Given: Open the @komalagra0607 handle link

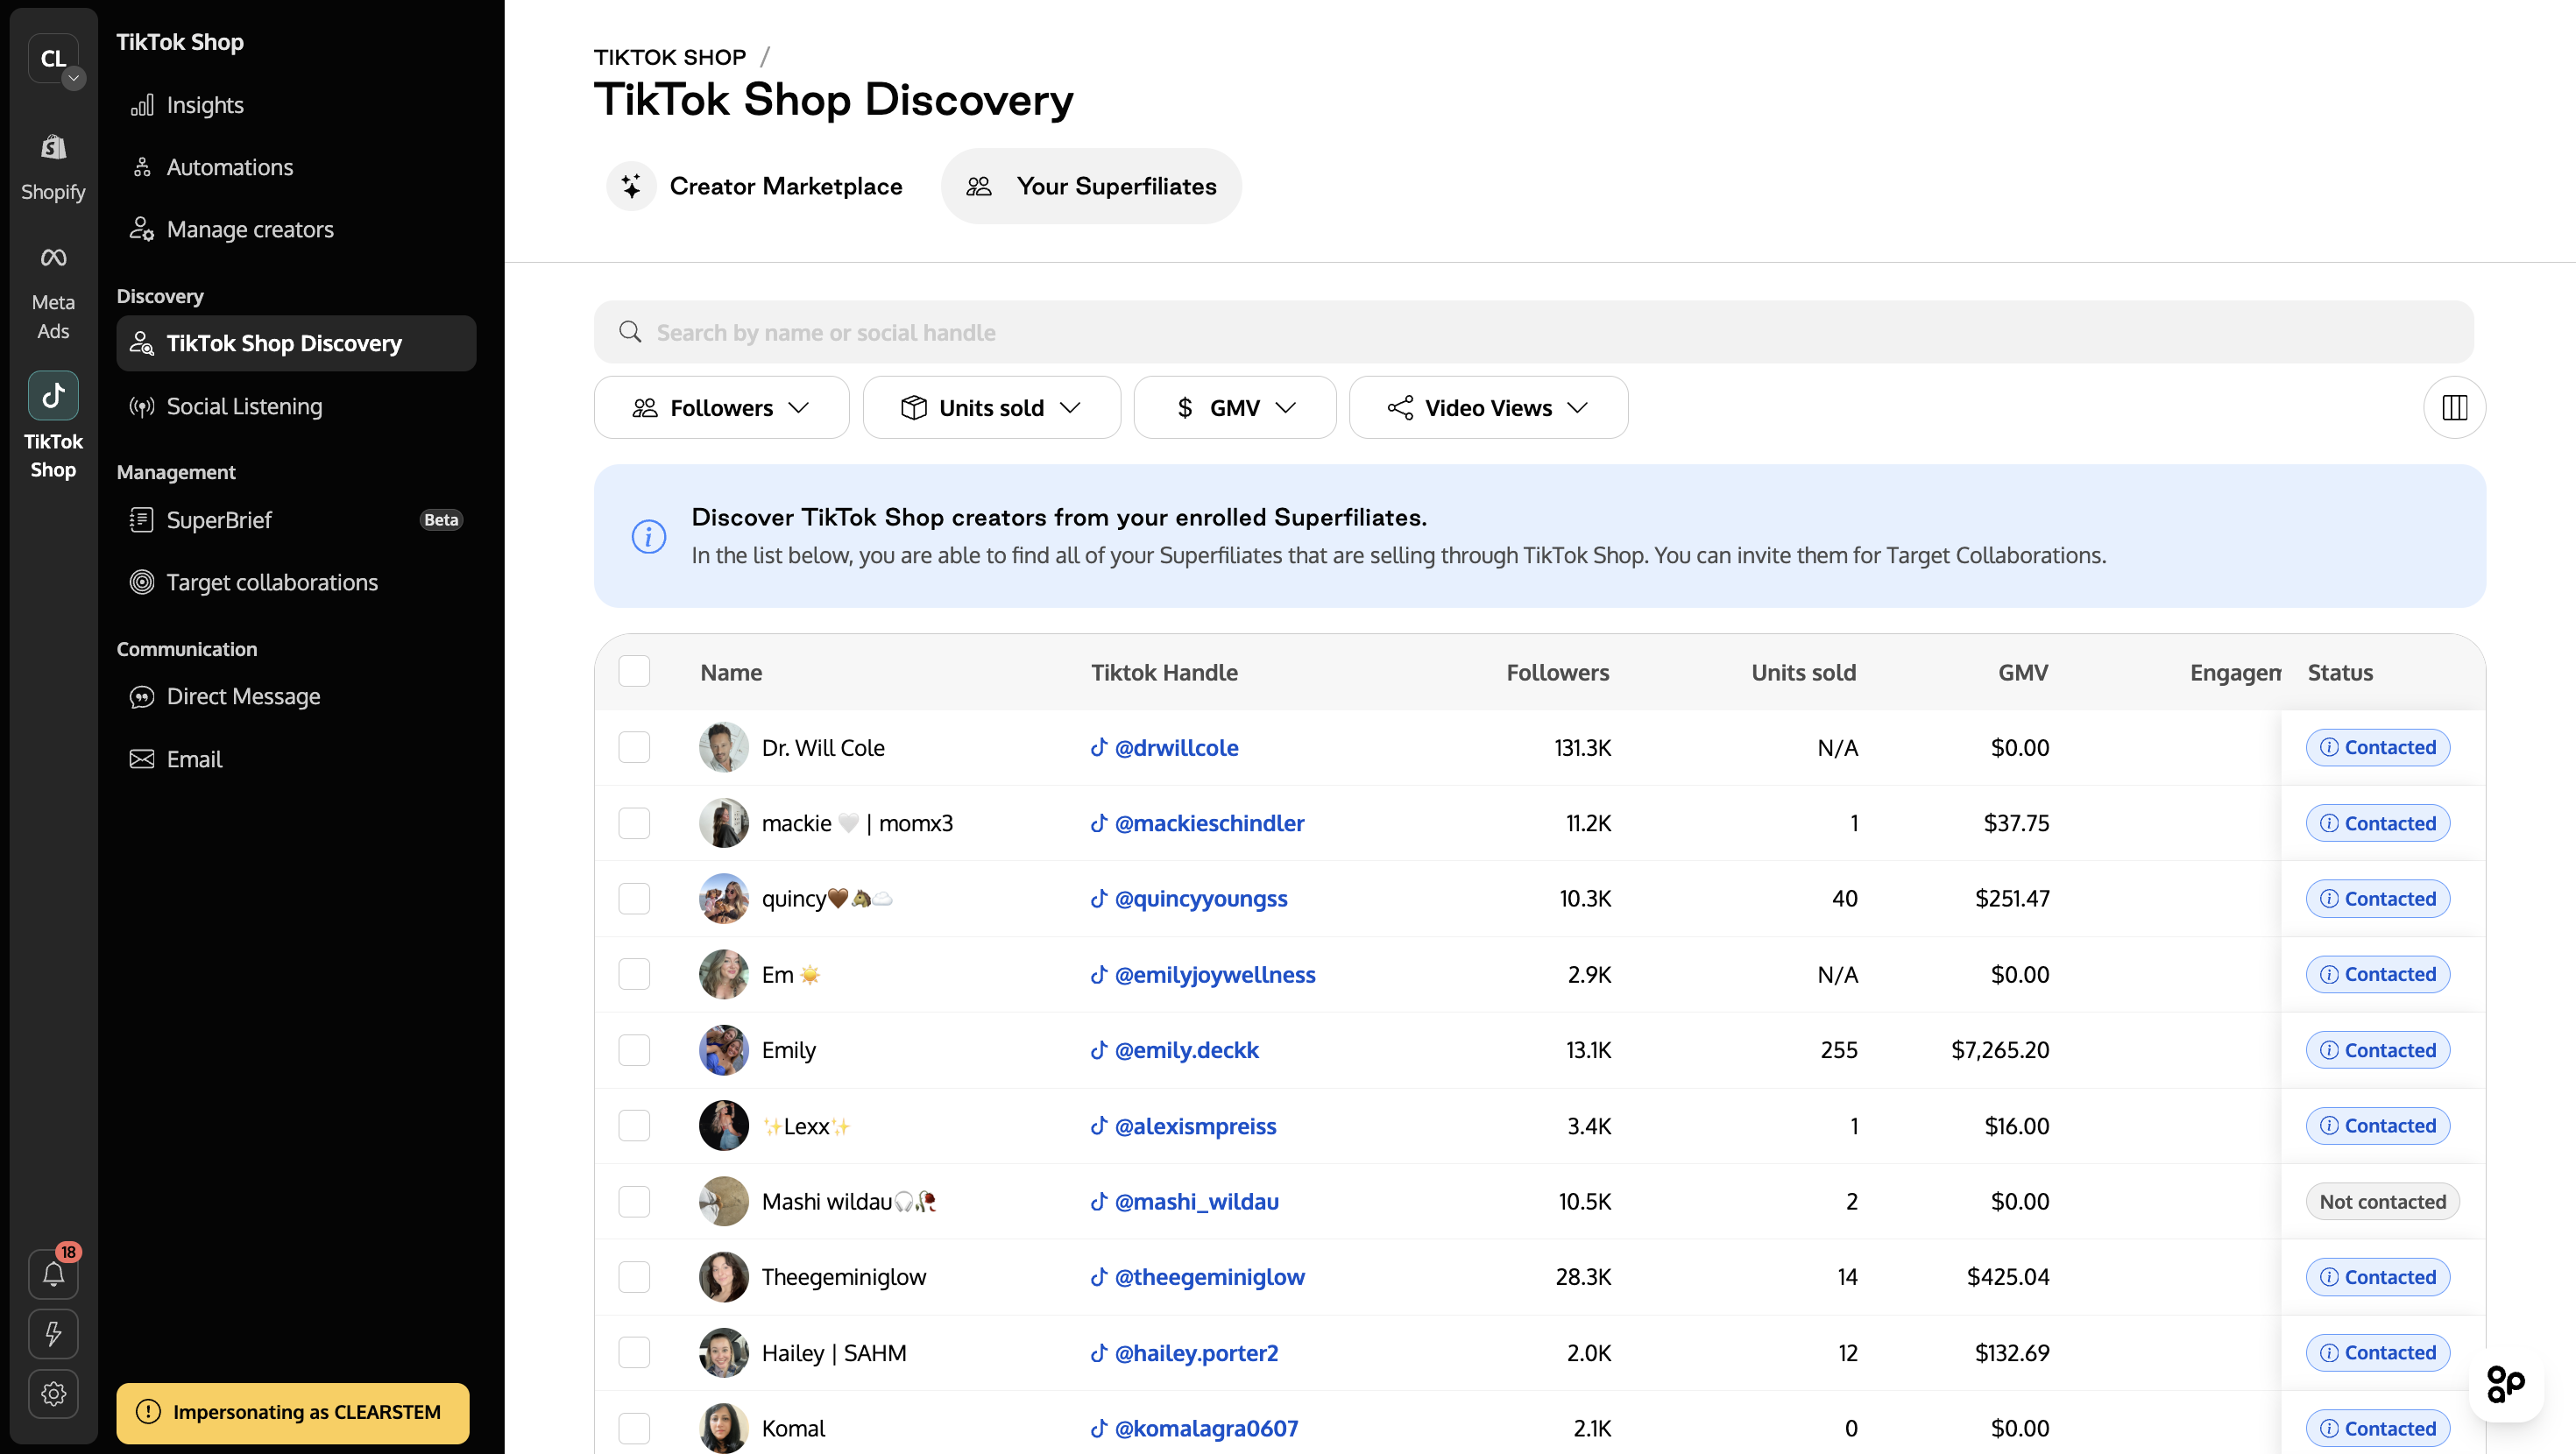Looking at the screenshot, I should click(x=1206, y=1428).
